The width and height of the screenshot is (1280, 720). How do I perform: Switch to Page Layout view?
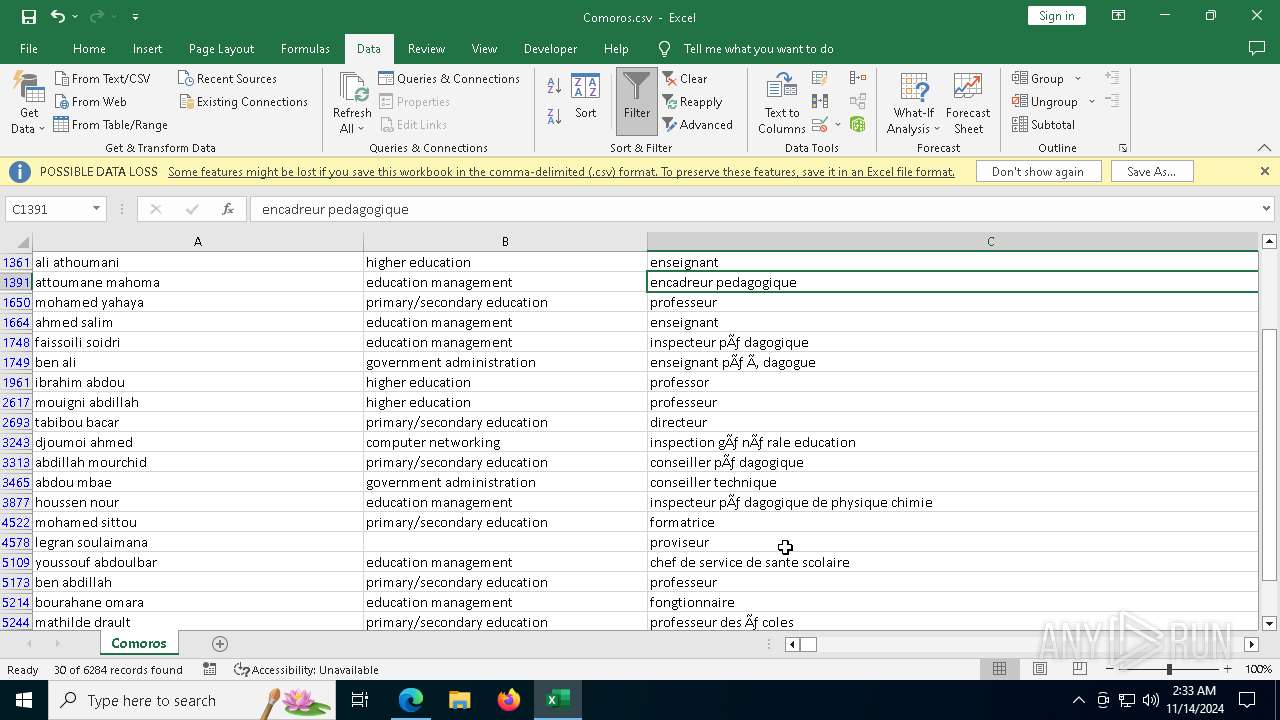(x=1040, y=669)
